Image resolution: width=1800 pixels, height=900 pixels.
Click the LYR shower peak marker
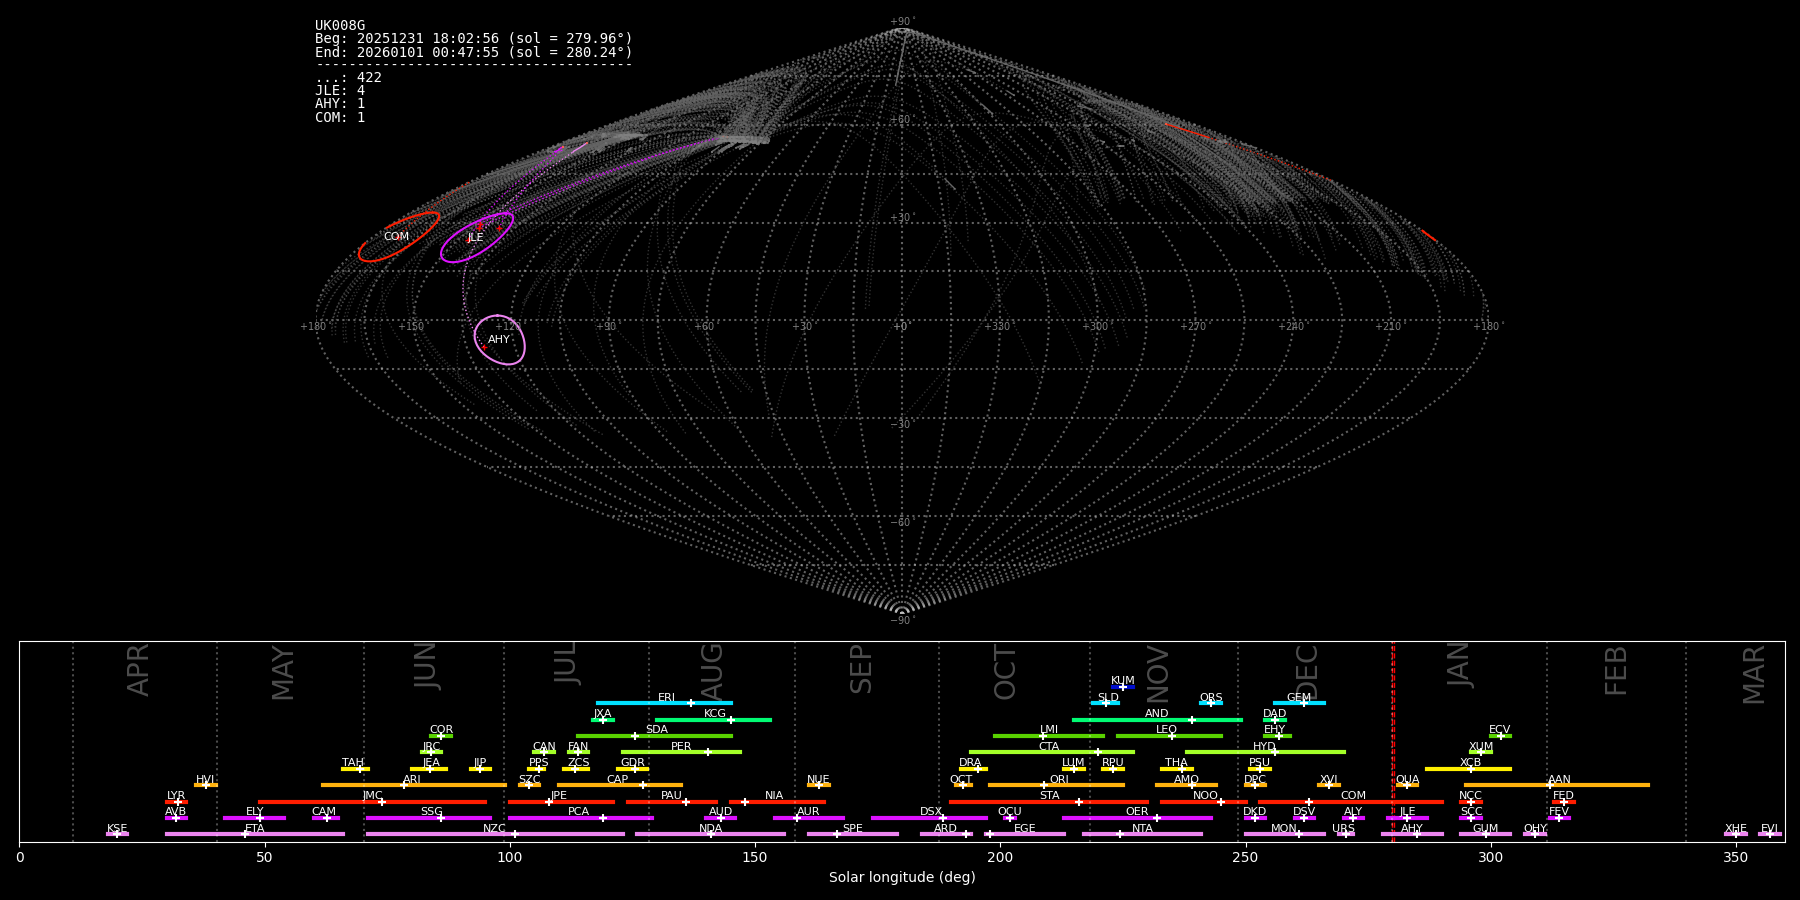tap(178, 802)
